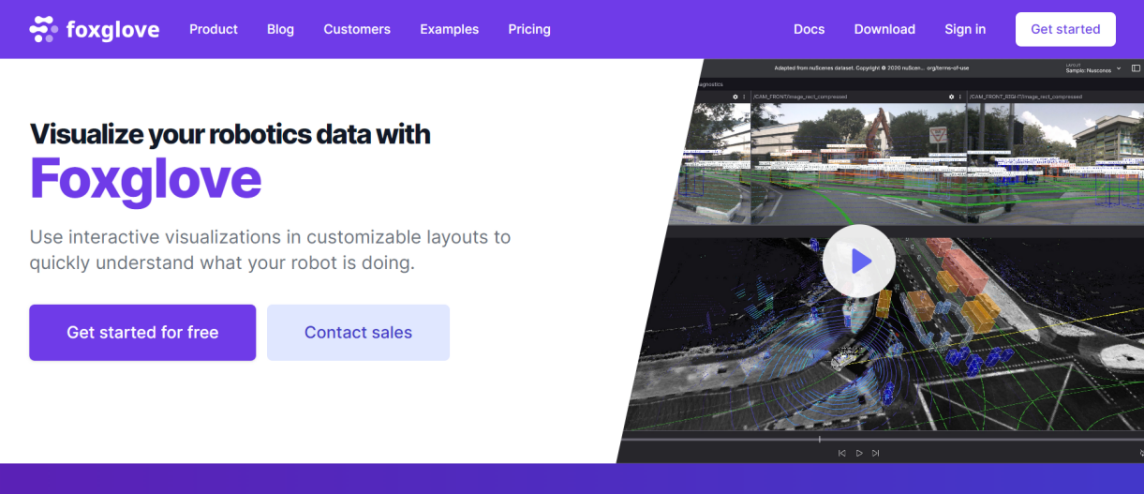Click 'Visualize your robotics data with' heading
This screenshot has width=1144, height=494.
[230, 134]
